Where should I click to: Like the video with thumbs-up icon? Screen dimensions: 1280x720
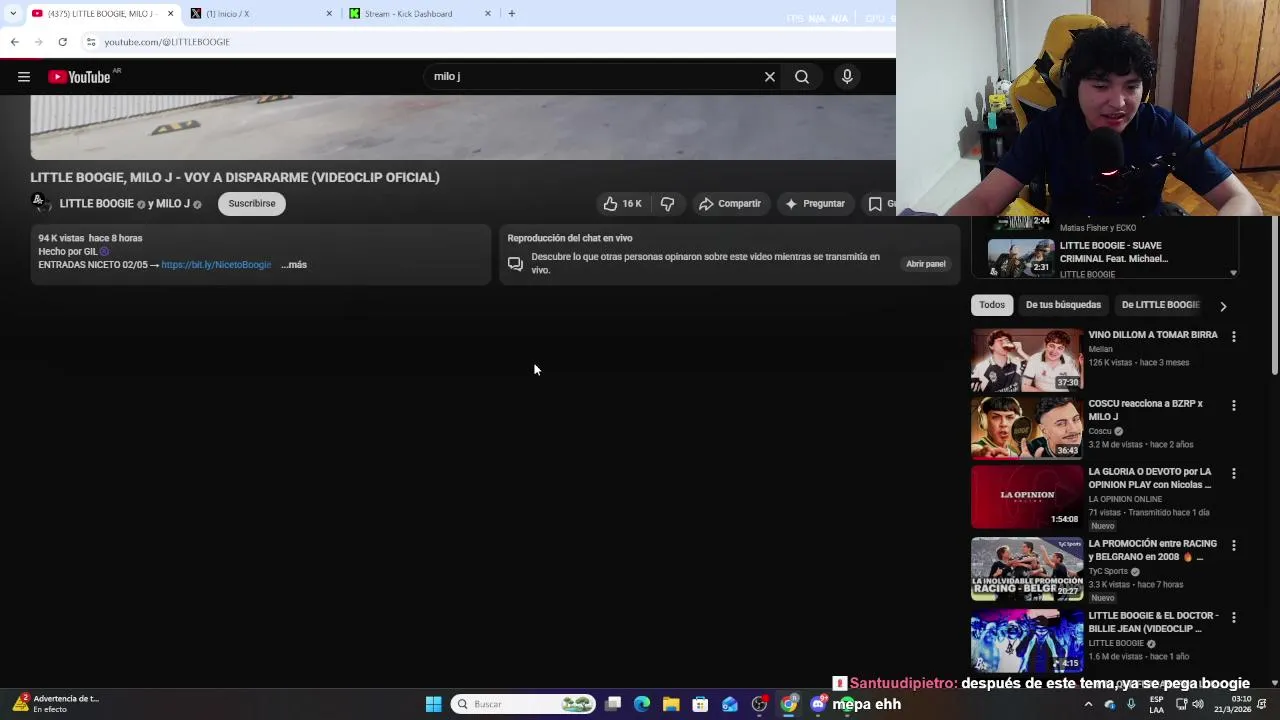622,204
